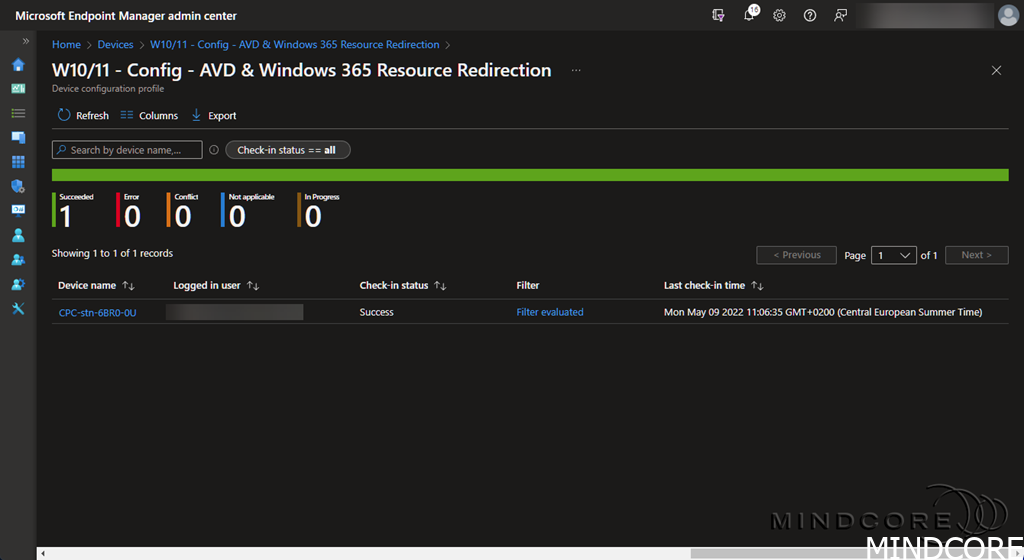Open Devices icon in the left sidebar
The image size is (1024, 560).
click(18, 137)
